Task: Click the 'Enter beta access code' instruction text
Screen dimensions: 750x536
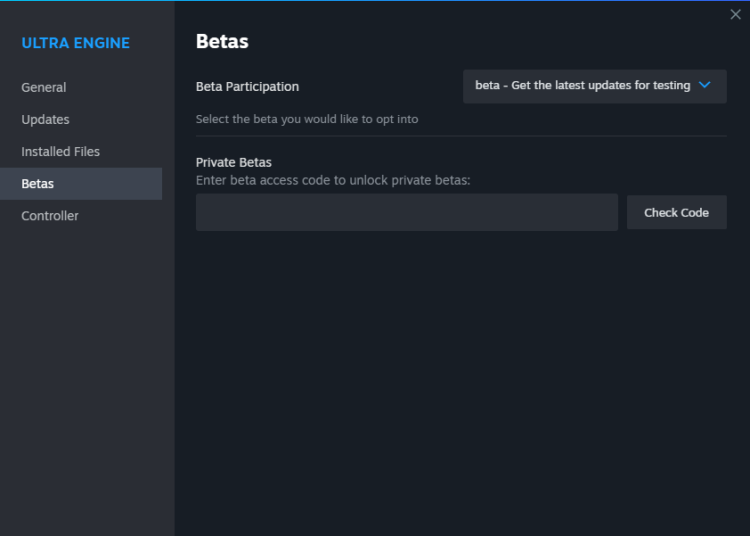Action: point(333,180)
